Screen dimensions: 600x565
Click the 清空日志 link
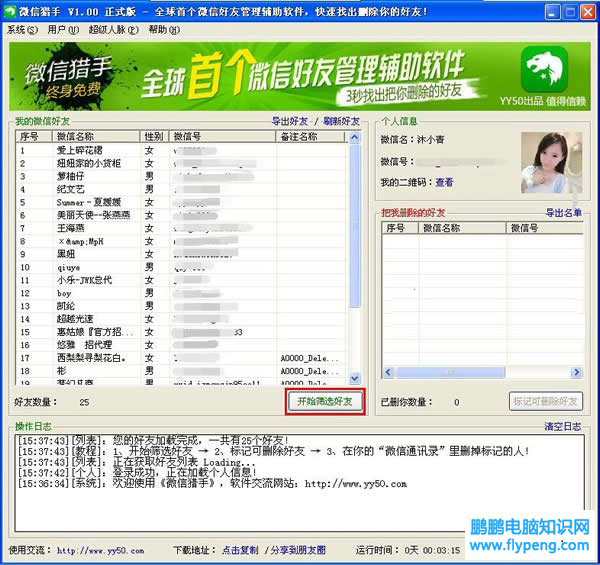coord(562,426)
